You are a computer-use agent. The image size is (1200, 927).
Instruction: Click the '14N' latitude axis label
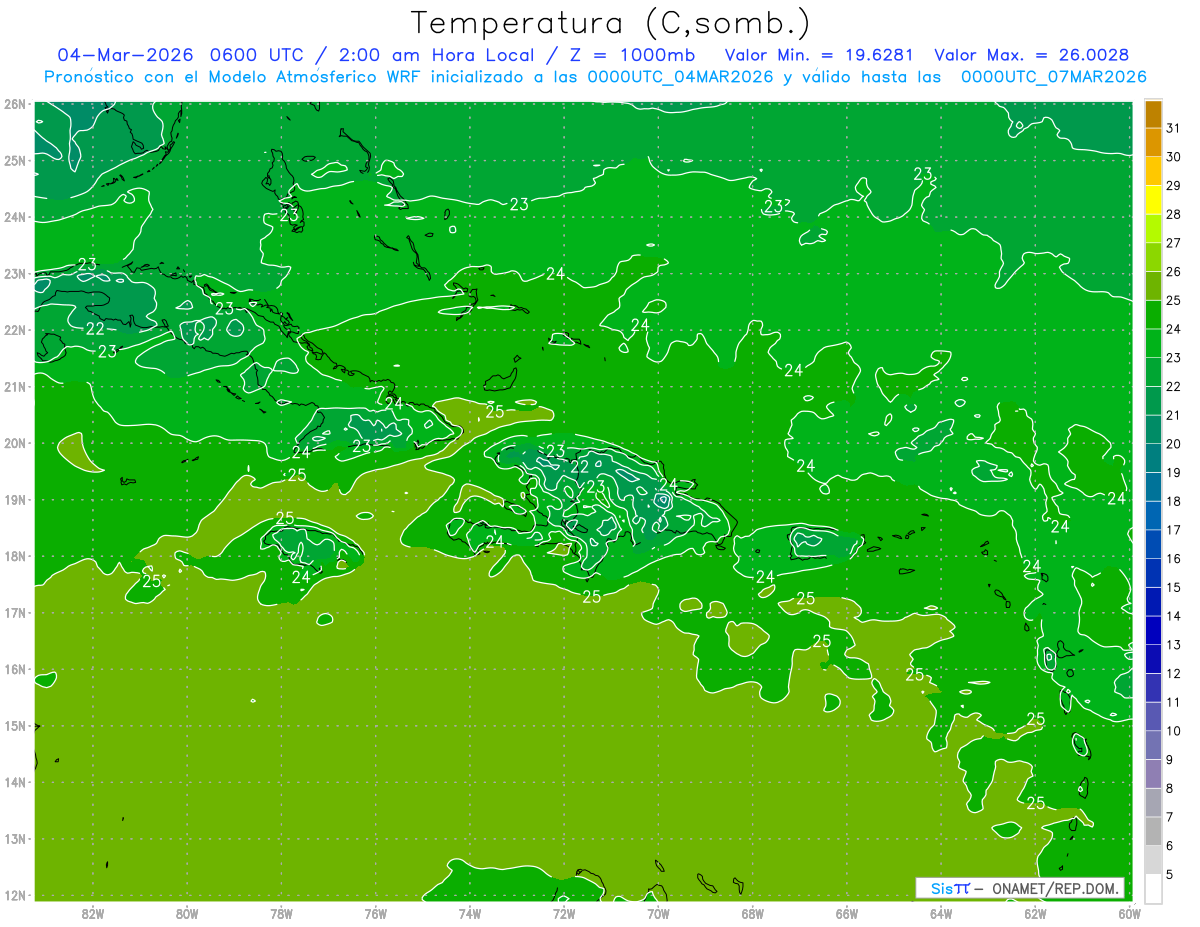[14, 782]
